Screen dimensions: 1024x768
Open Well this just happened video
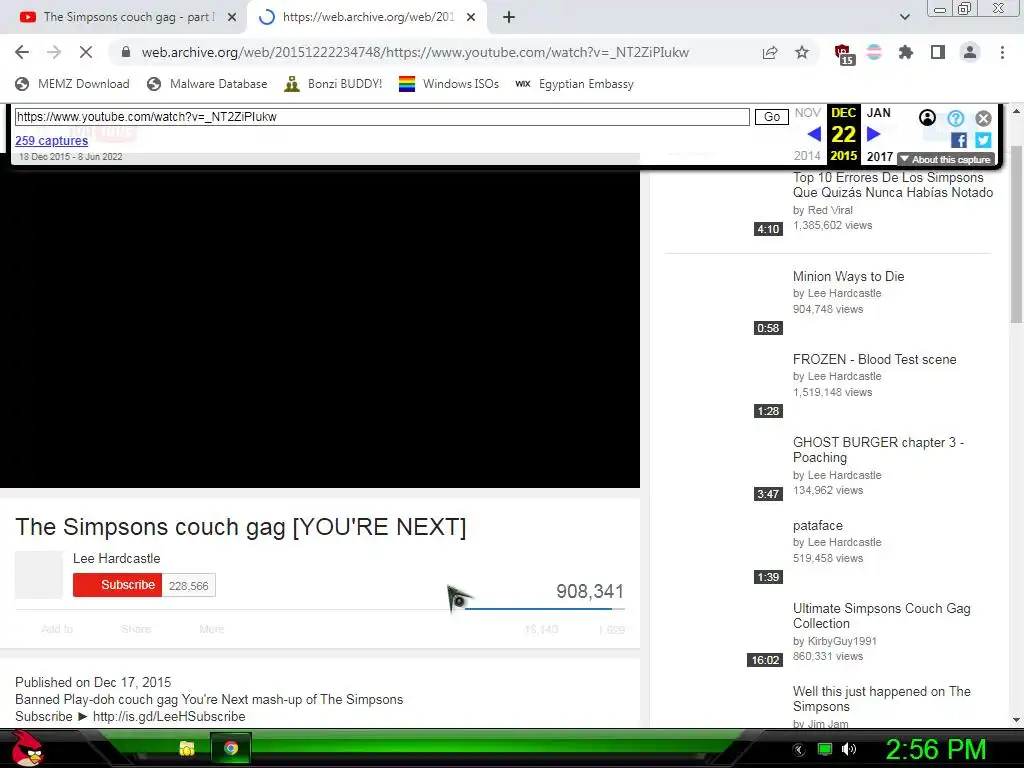click(x=882, y=699)
